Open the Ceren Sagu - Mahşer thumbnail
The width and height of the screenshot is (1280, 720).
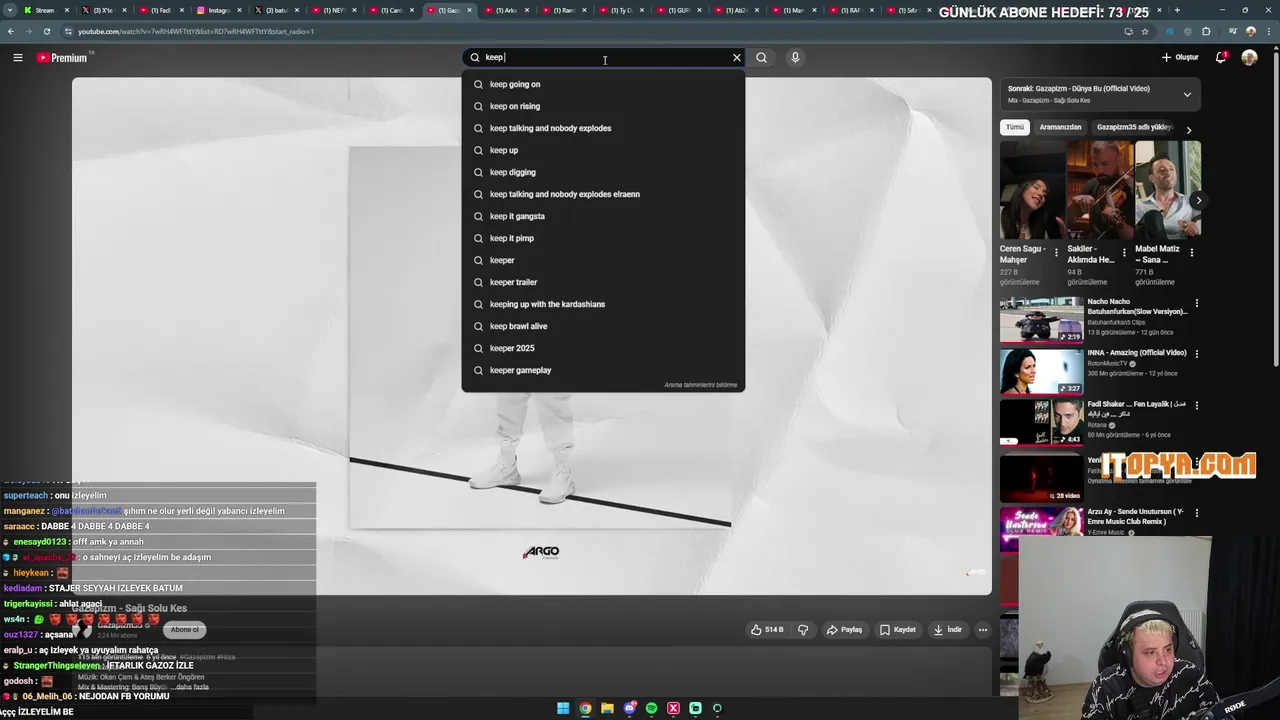point(1031,190)
